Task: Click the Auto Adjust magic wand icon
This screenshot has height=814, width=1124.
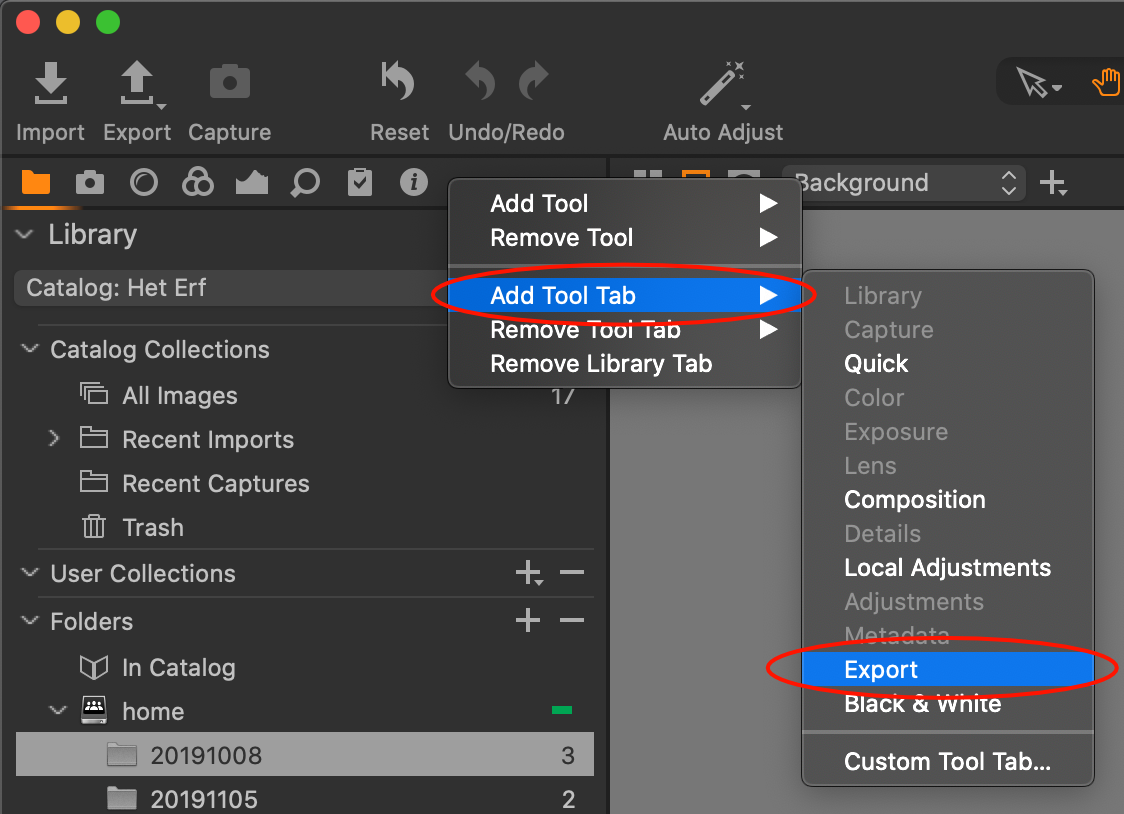Action: point(723,83)
